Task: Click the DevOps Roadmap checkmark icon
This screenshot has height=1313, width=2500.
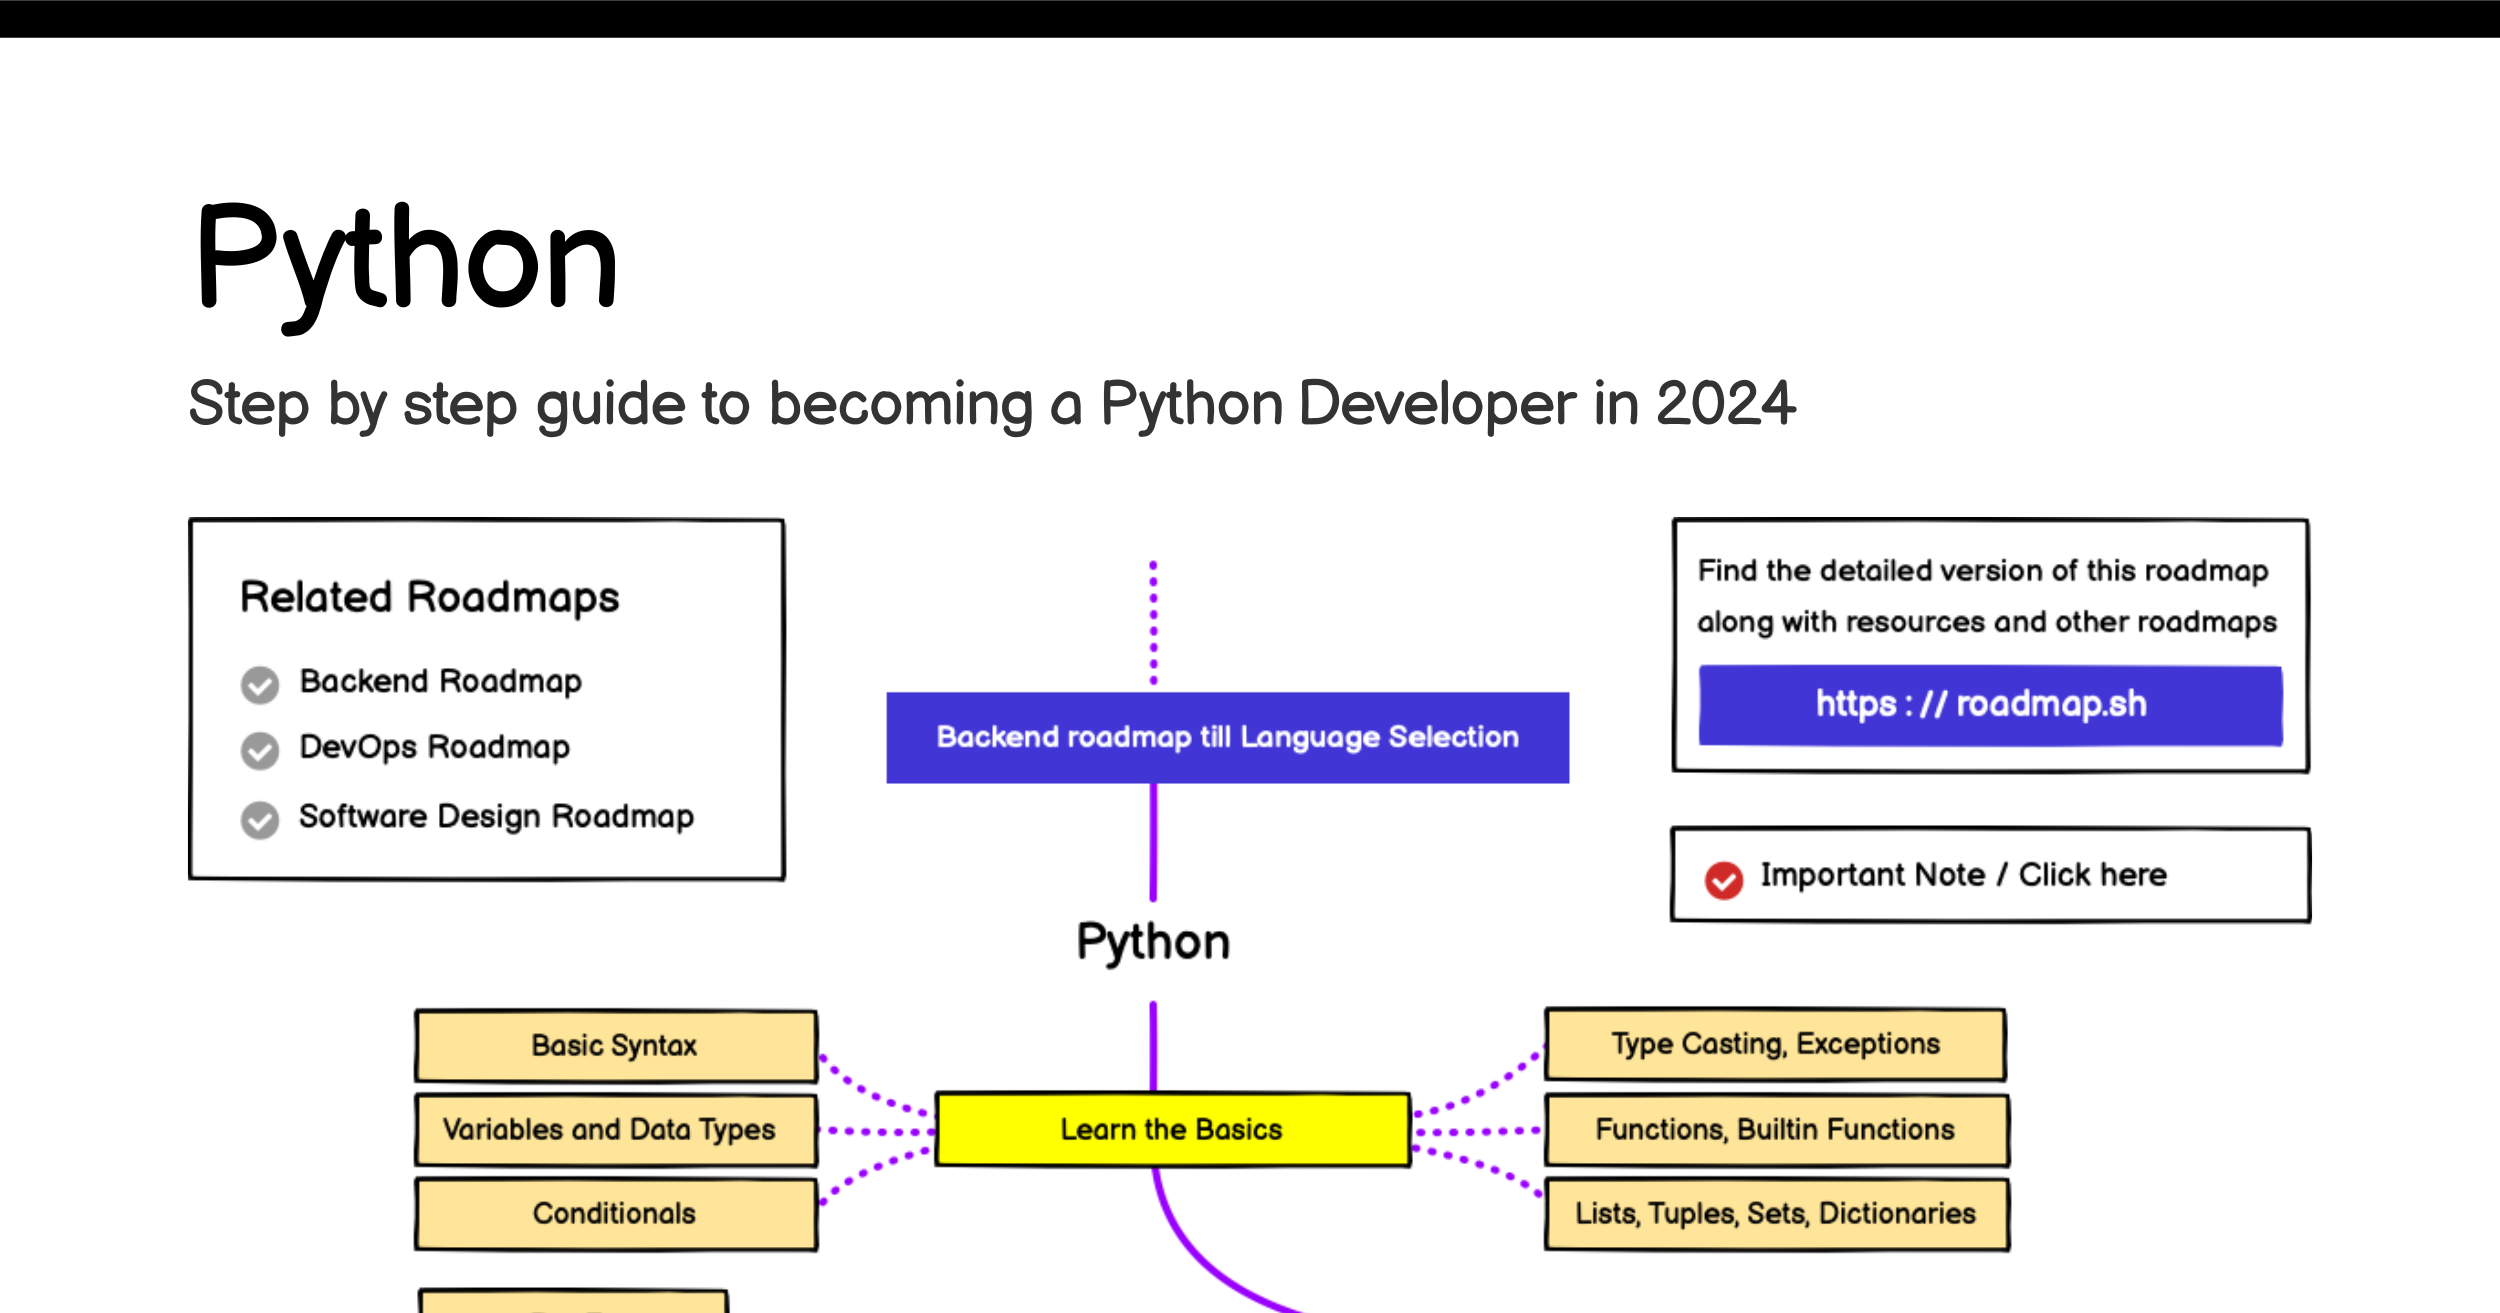Action: coord(260,751)
